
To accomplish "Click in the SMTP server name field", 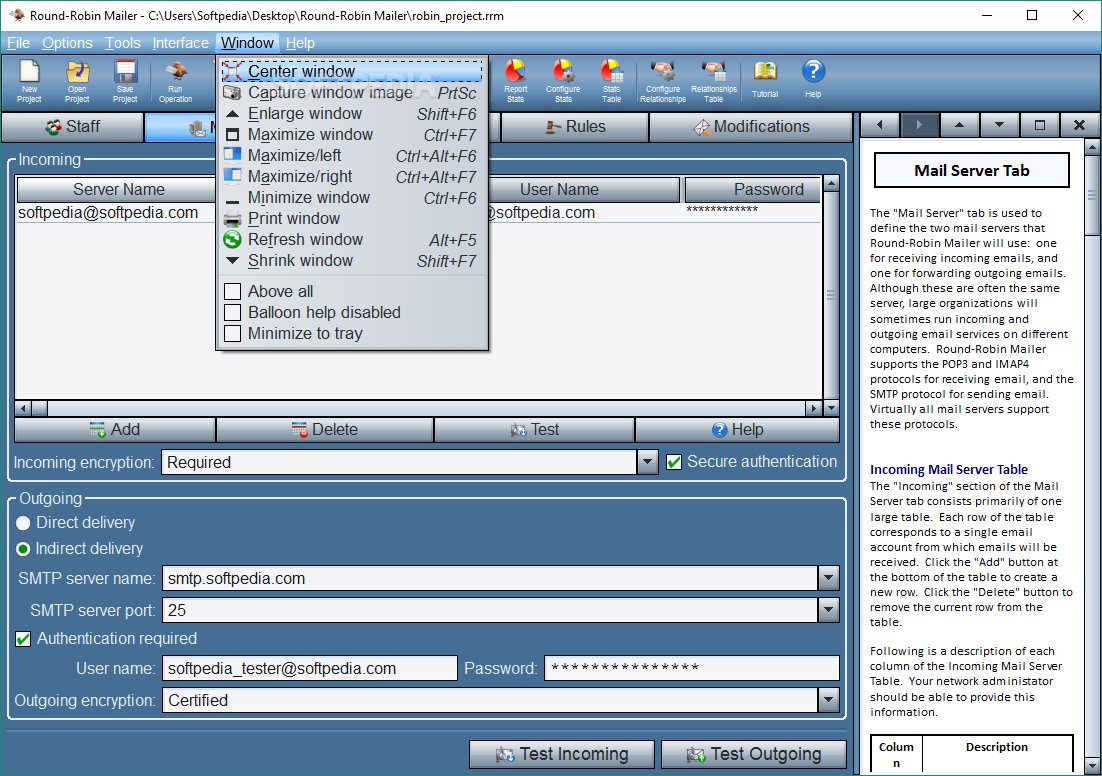I will pyautogui.click(x=490, y=578).
